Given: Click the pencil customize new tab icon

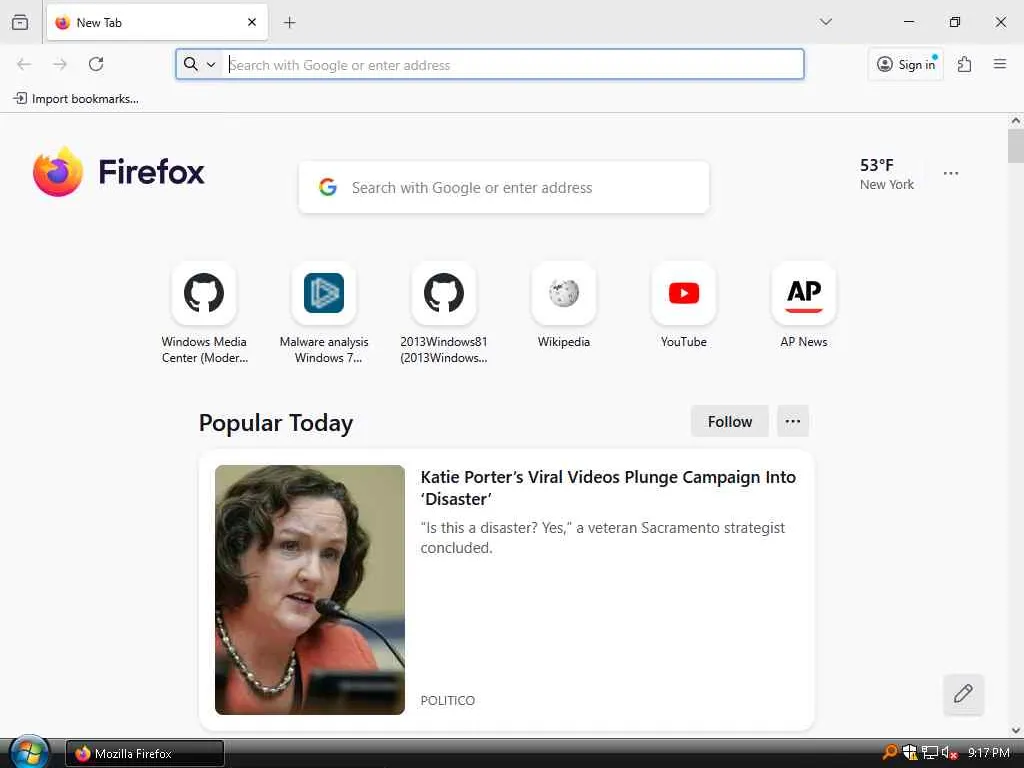Looking at the screenshot, I should pos(963,694).
